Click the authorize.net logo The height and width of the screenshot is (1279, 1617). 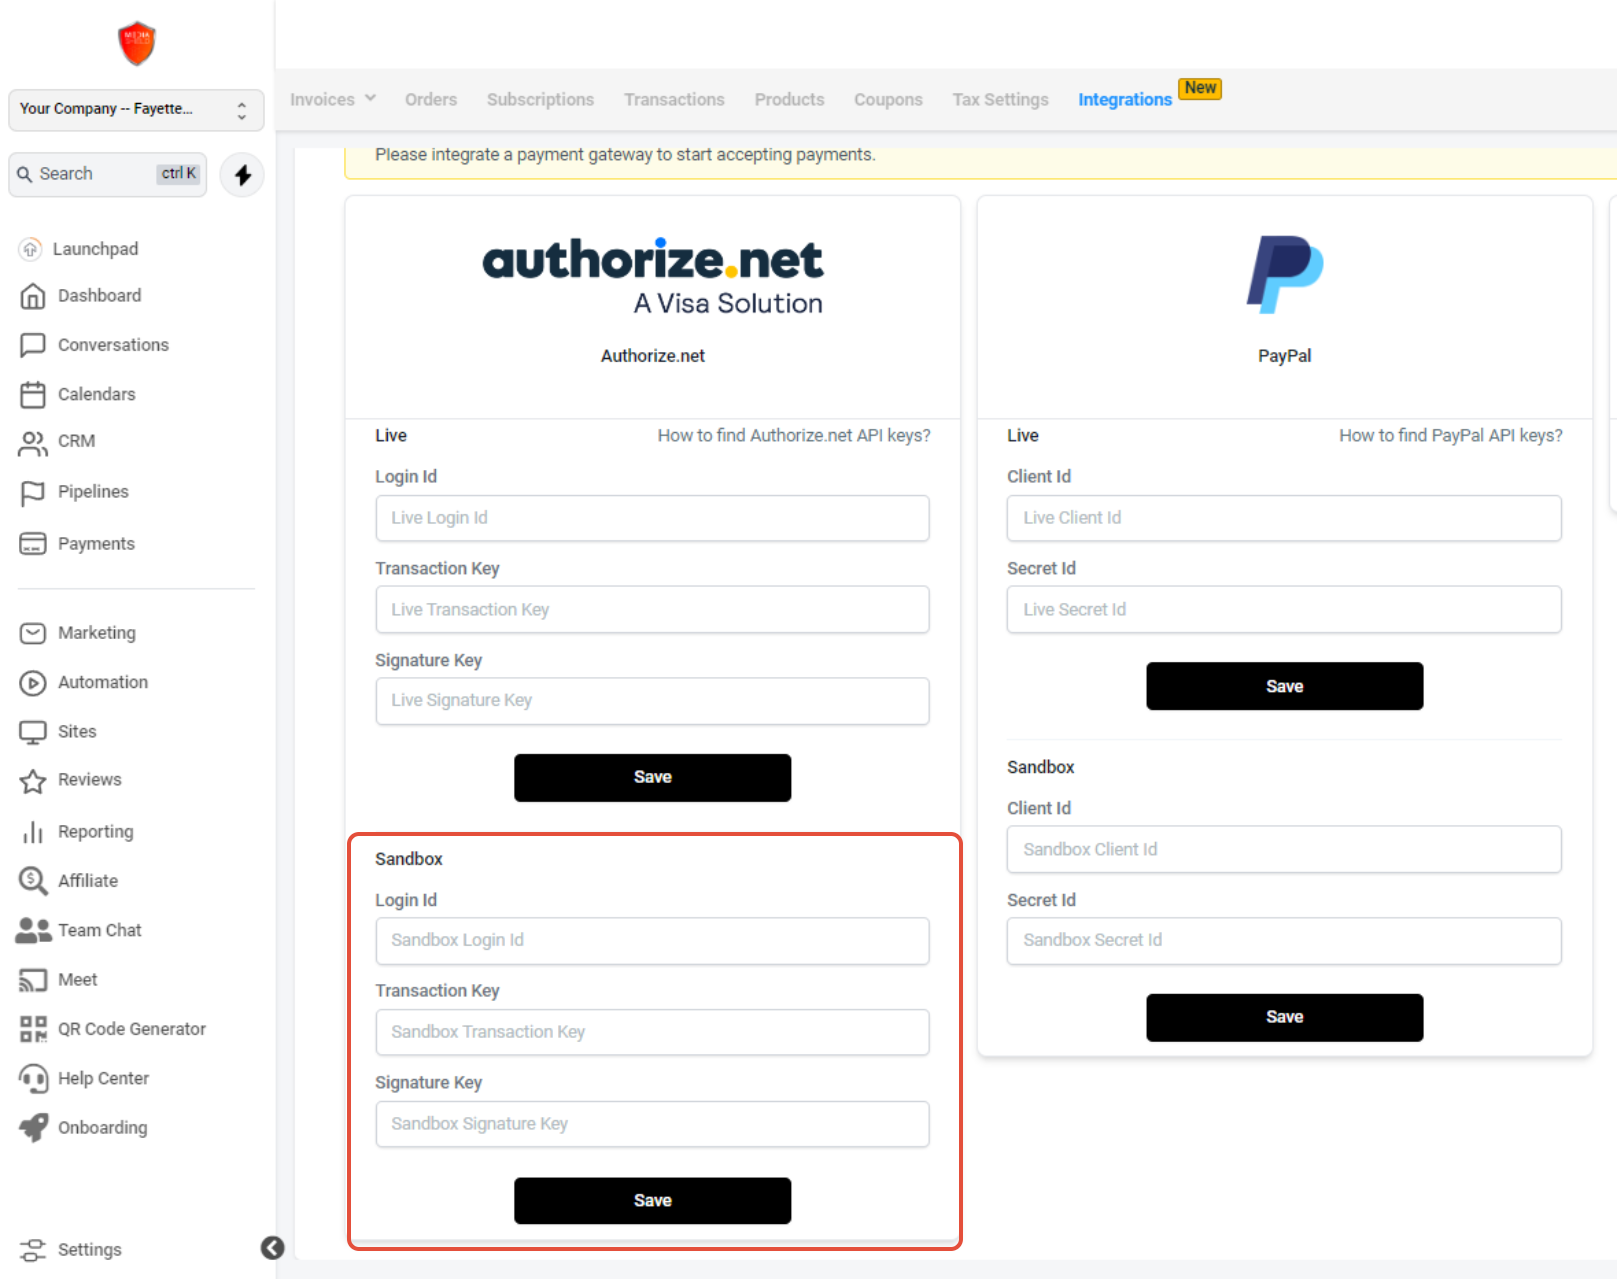pyautogui.click(x=653, y=276)
